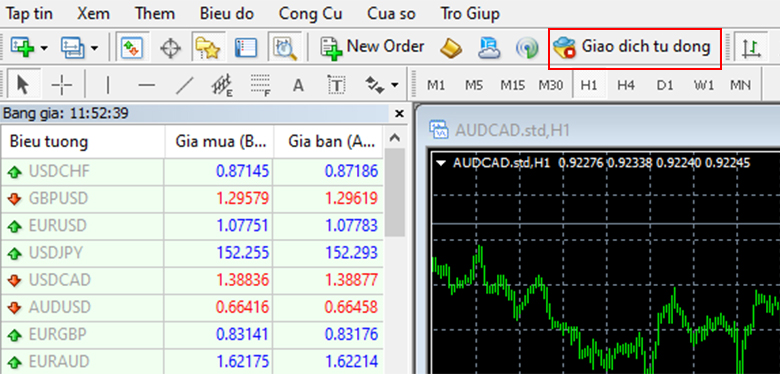Select the text label T tool

pyautogui.click(x=337, y=86)
